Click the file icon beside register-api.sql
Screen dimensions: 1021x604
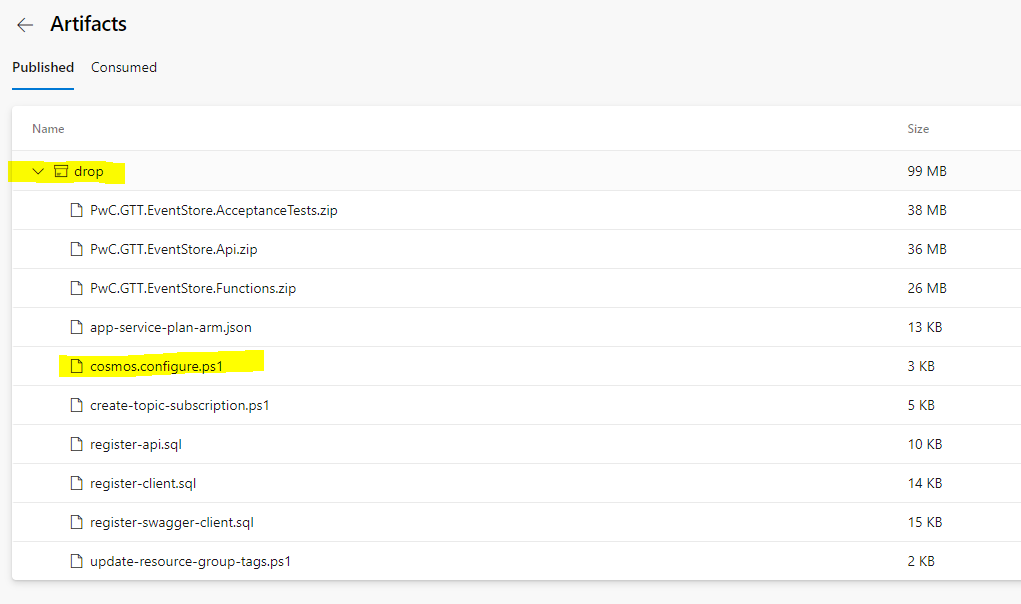tap(77, 443)
